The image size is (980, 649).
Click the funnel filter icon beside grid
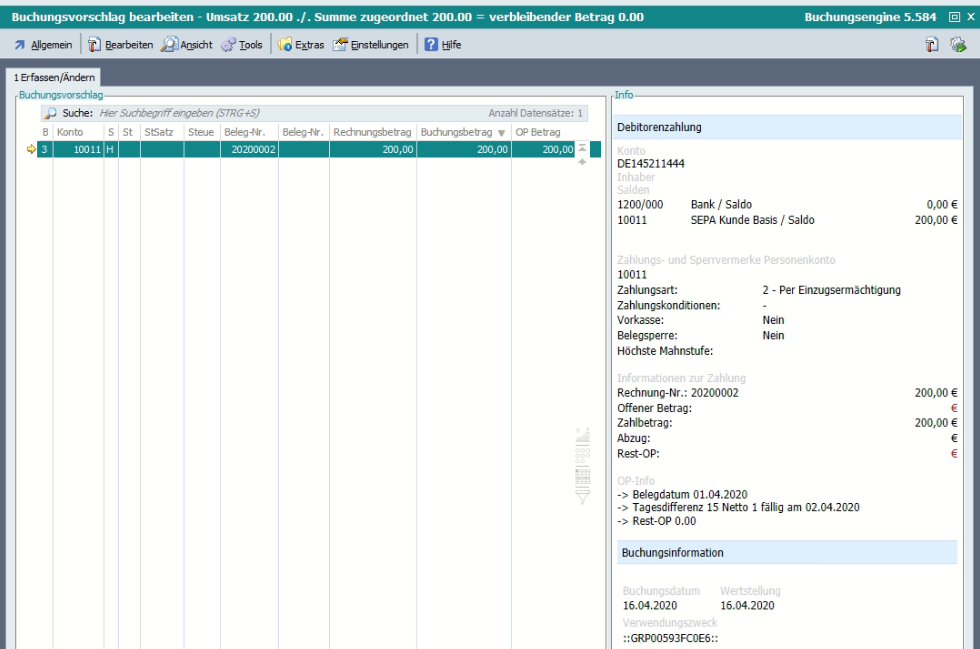583,497
